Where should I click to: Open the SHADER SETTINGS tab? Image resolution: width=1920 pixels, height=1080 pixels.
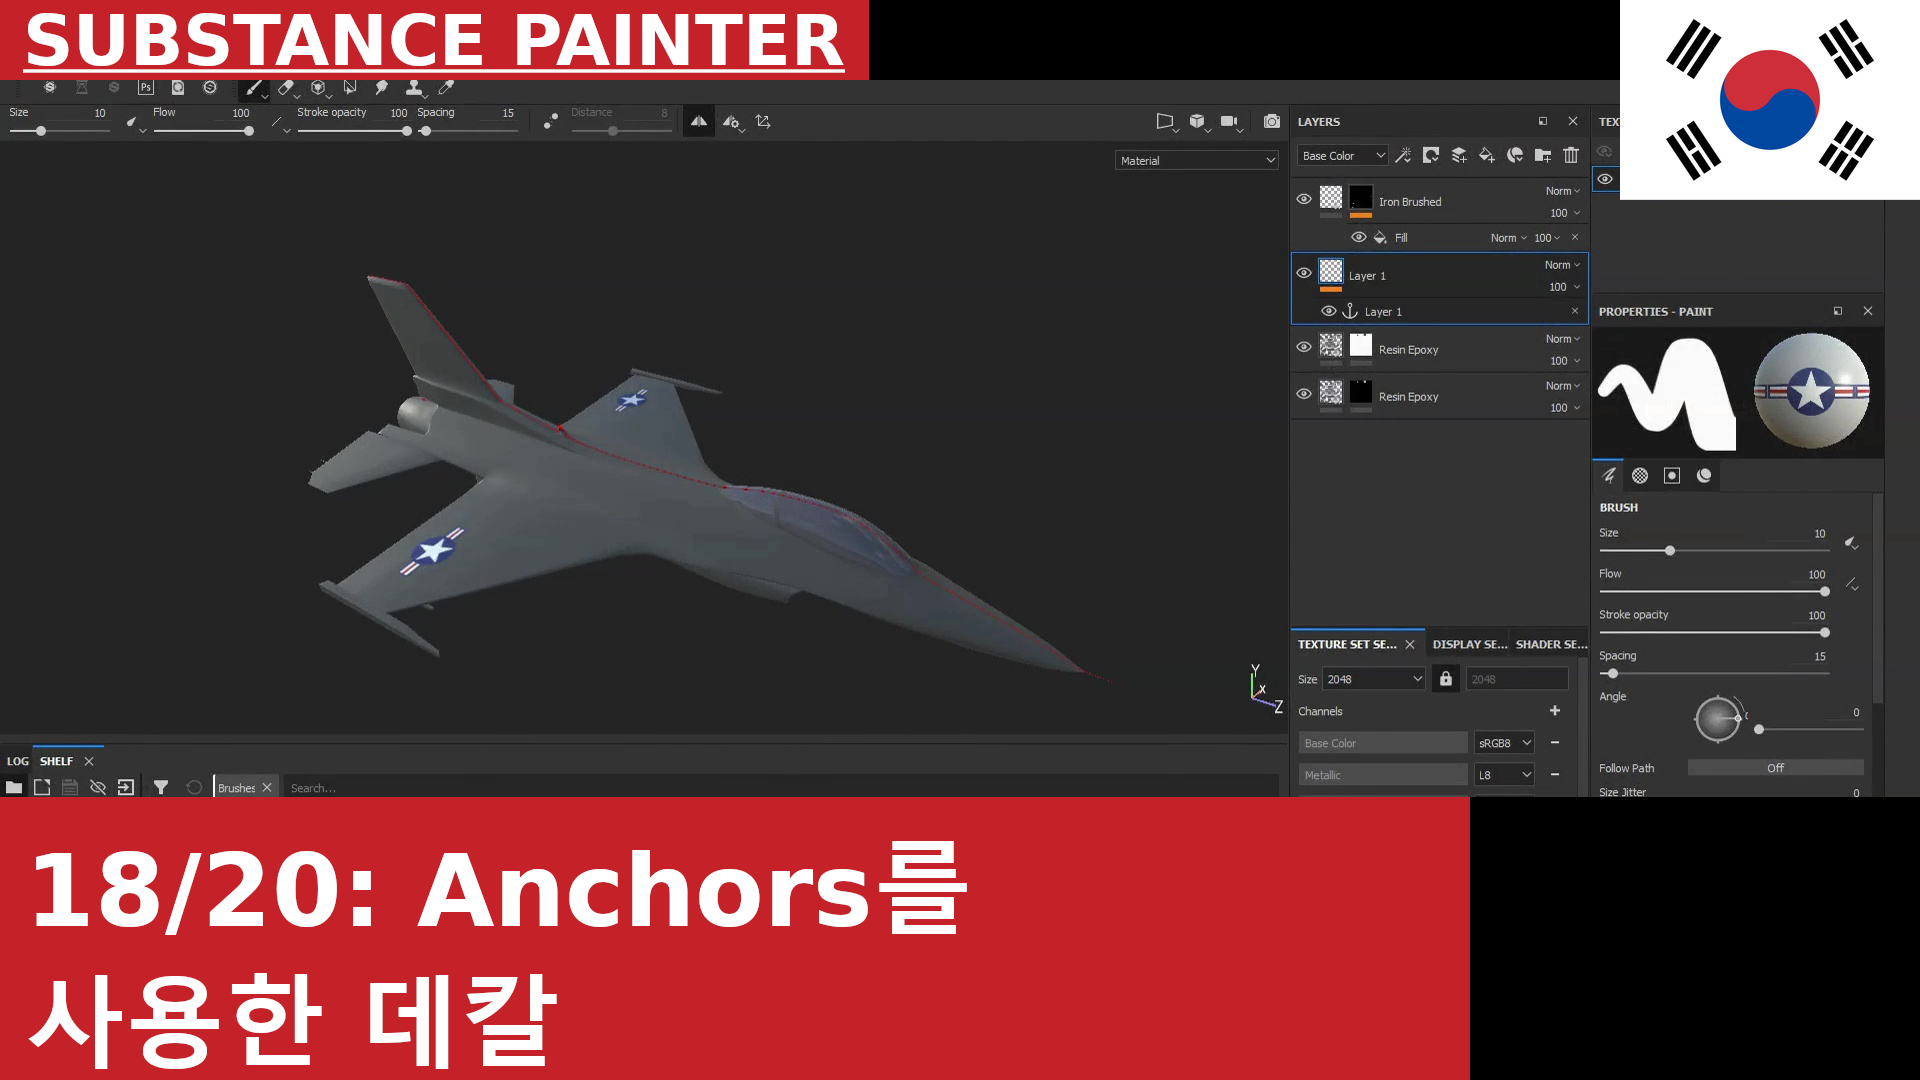1551,644
